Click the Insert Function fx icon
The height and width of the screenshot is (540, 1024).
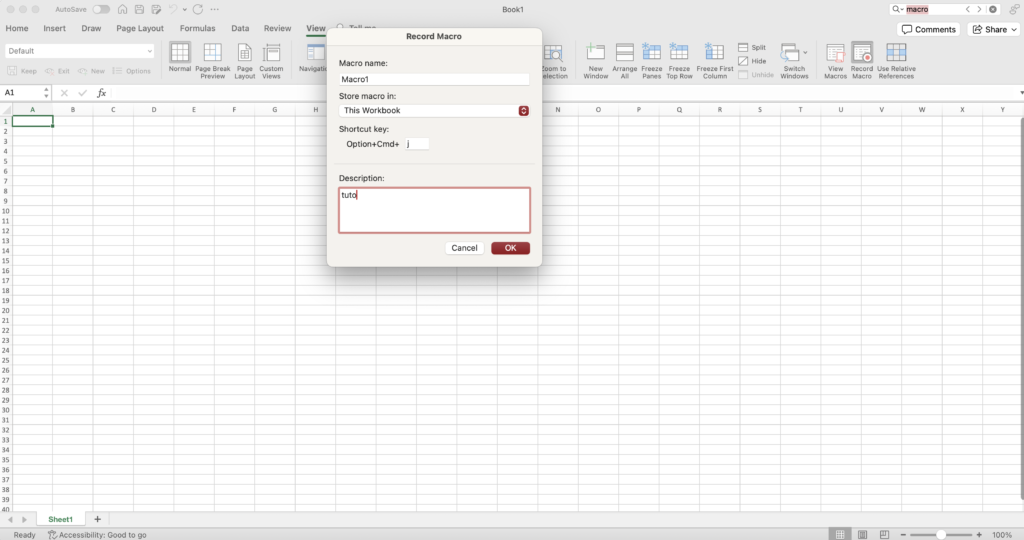click(x=102, y=93)
